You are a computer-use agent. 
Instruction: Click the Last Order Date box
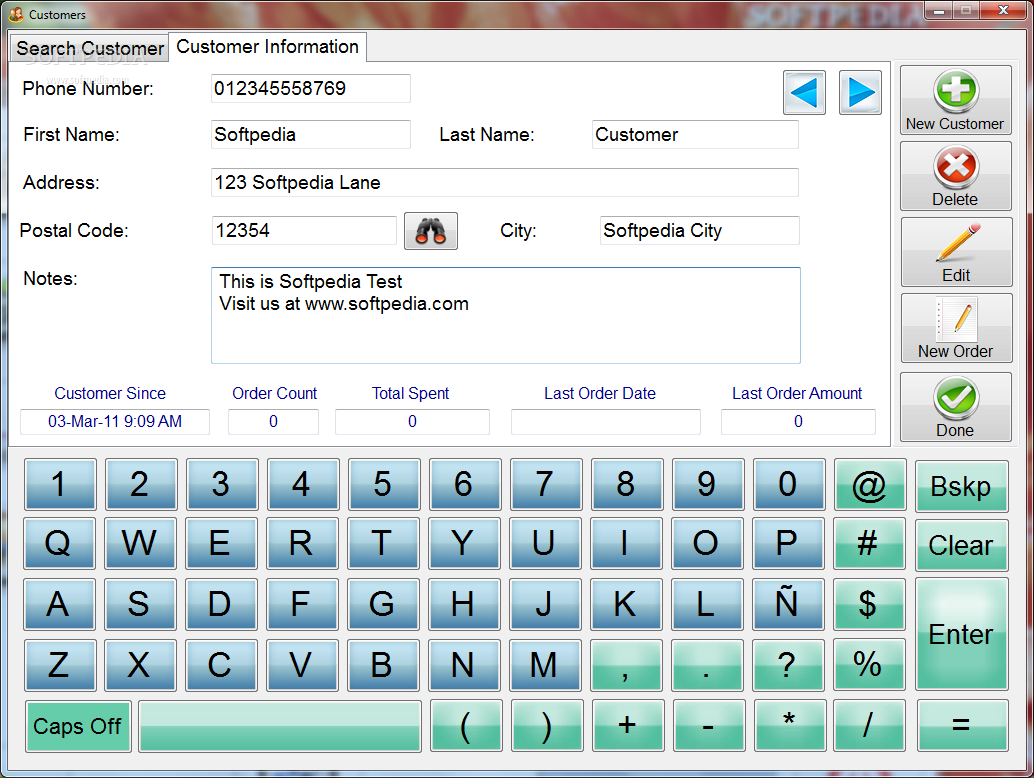click(605, 421)
